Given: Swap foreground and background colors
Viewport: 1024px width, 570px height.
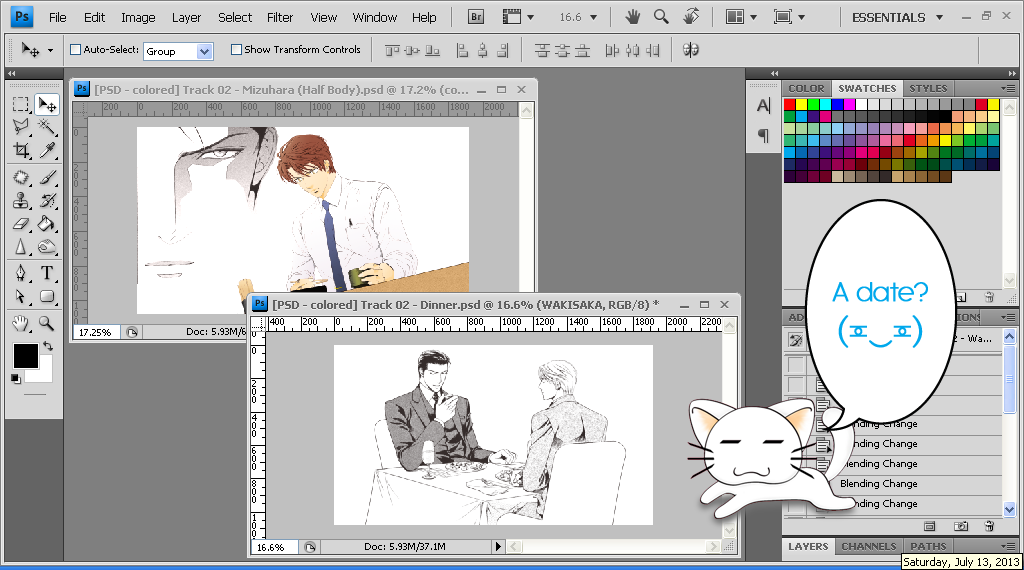Looking at the screenshot, I should click(48, 346).
